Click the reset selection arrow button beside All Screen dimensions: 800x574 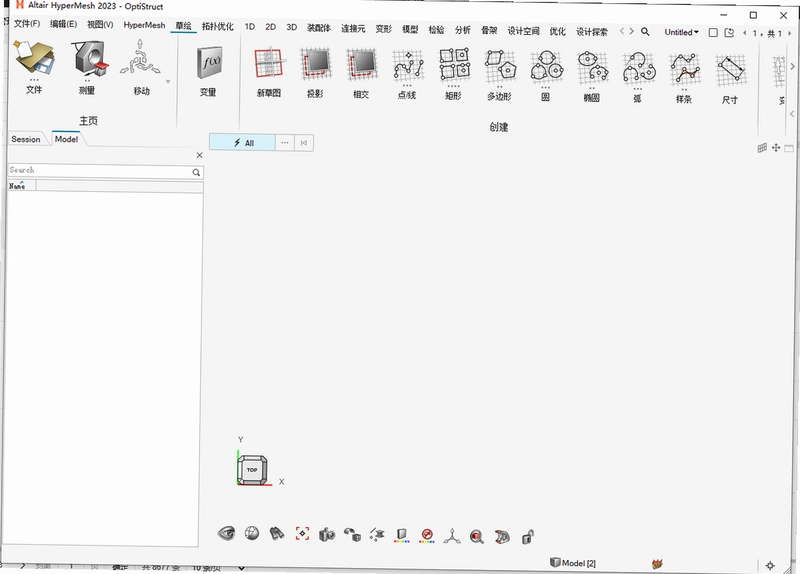[304, 143]
